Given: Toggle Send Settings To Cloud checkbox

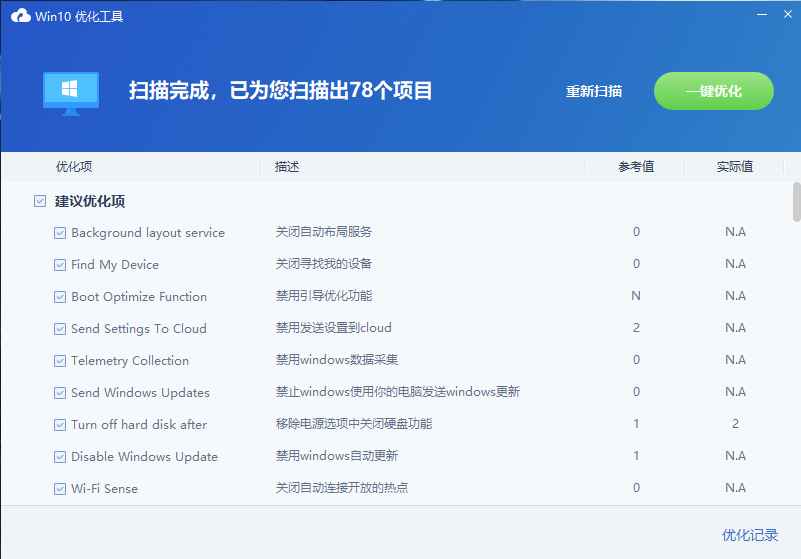Looking at the screenshot, I should click(x=60, y=329).
